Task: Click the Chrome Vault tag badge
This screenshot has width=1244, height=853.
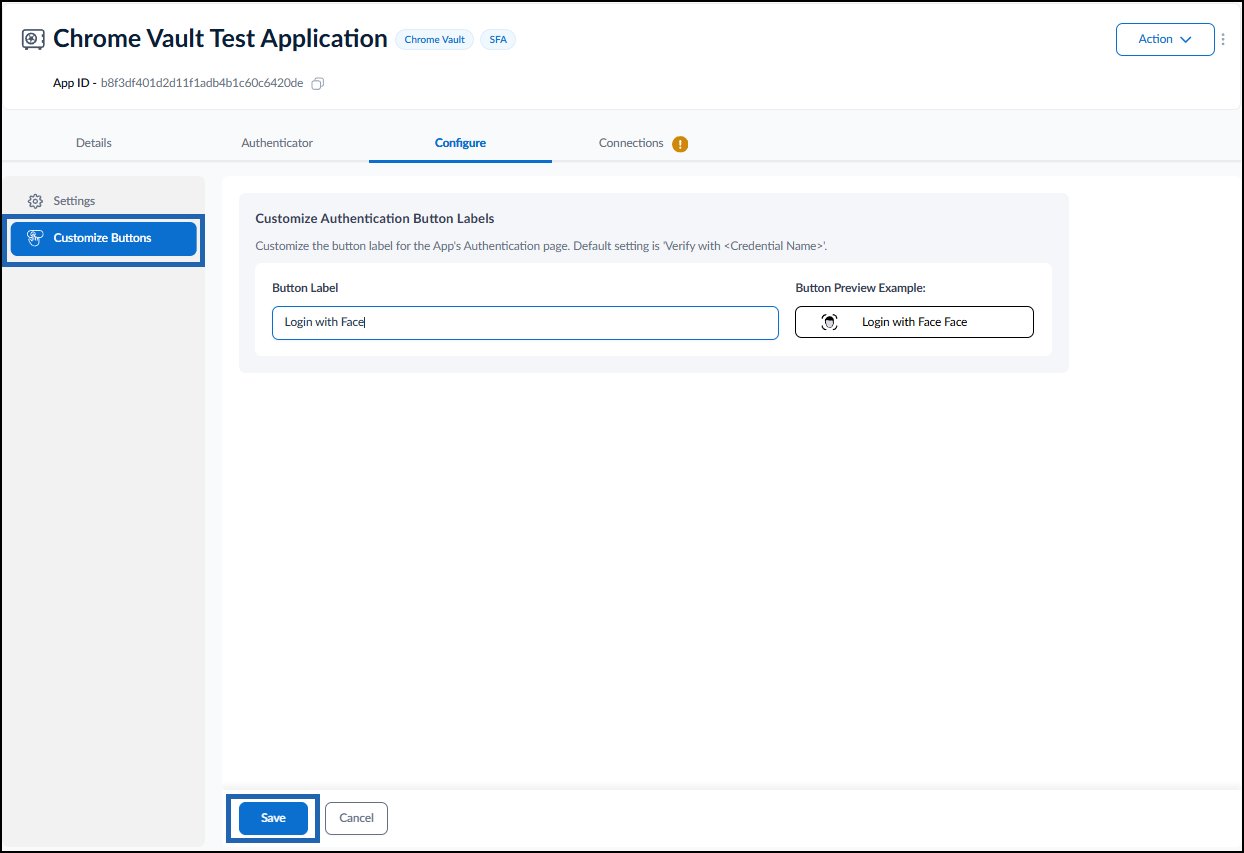Action: [434, 40]
